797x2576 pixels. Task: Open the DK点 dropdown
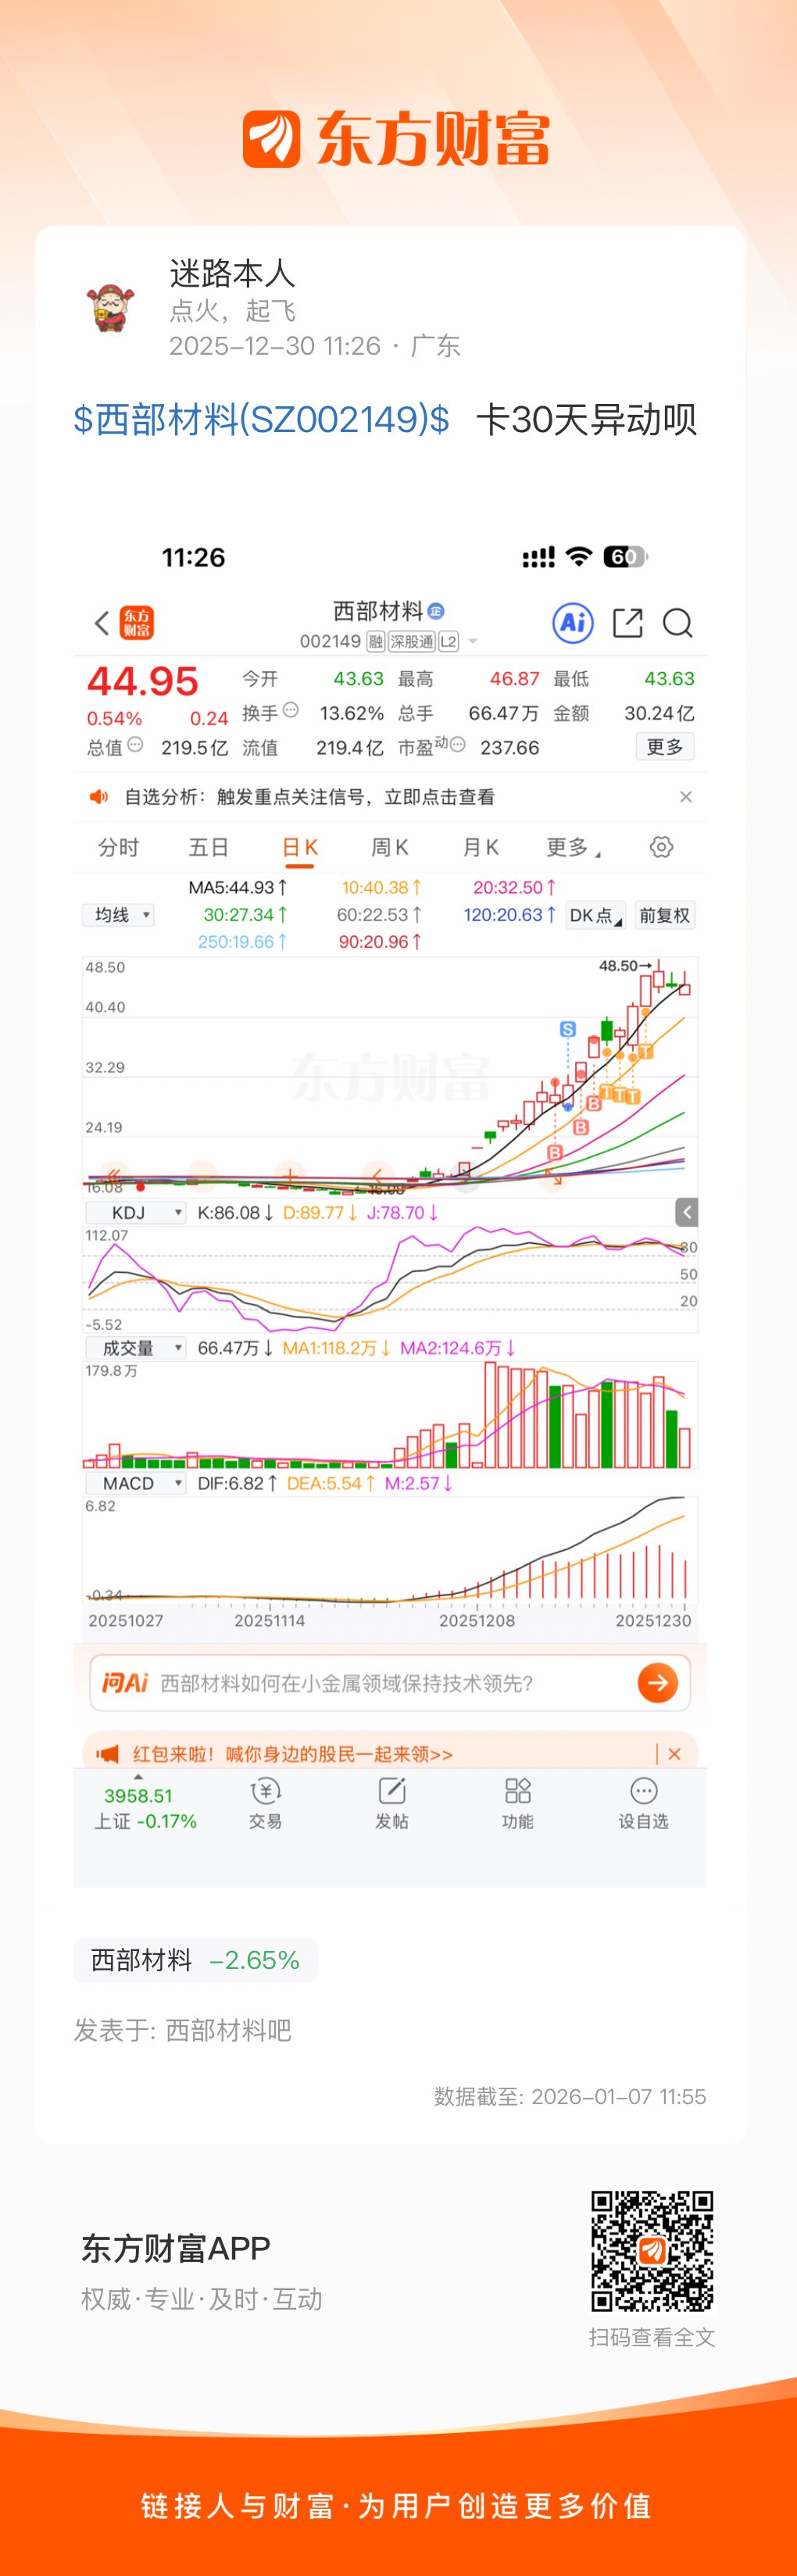595,915
